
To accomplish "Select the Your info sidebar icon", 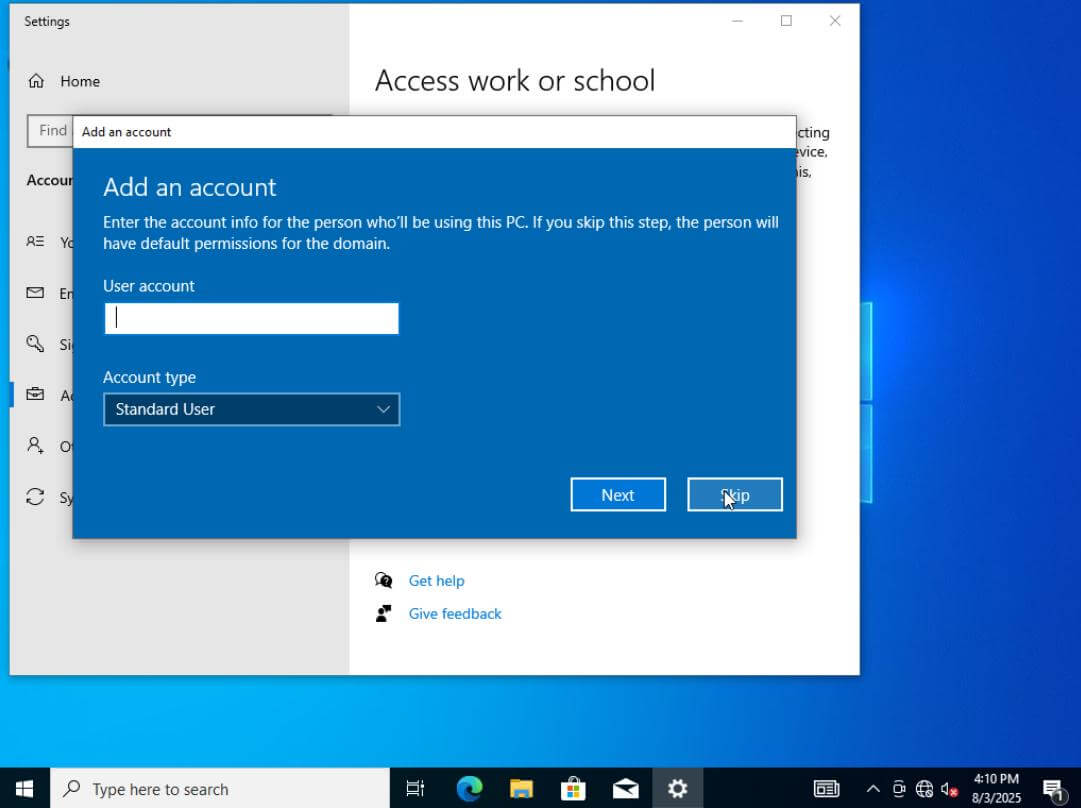I will [x=35, y=241].
